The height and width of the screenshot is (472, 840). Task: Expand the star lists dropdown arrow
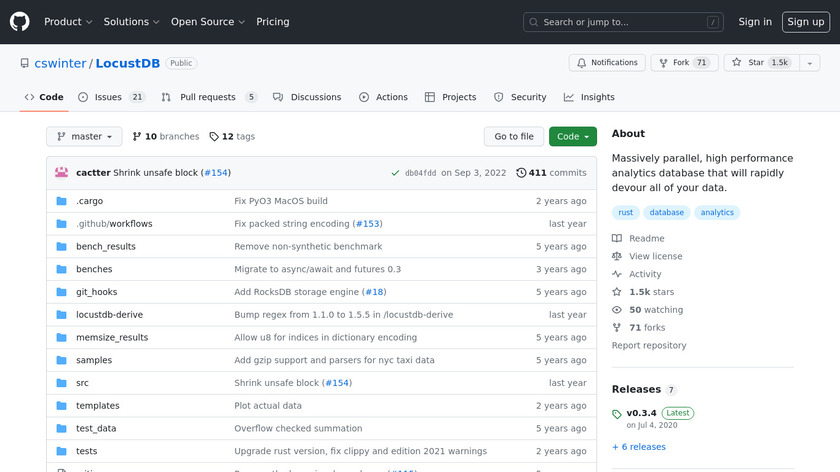tap(810, 63)
